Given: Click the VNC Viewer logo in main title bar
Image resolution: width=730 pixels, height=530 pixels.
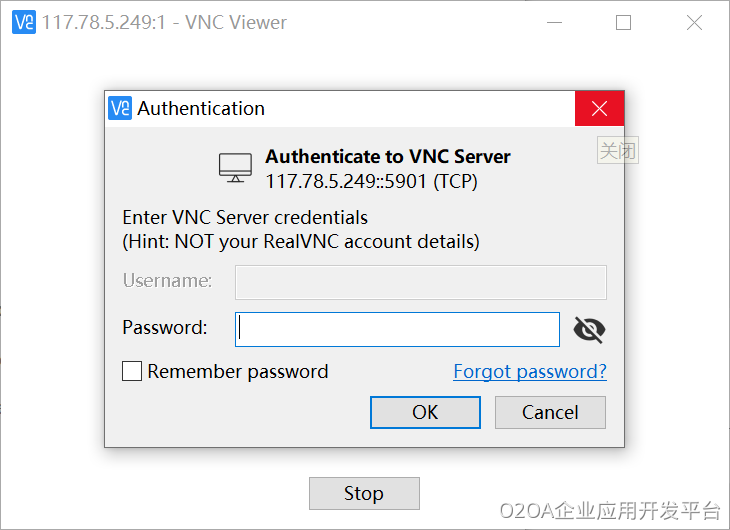Looking at the screenshot, I should tap(23, 22).
